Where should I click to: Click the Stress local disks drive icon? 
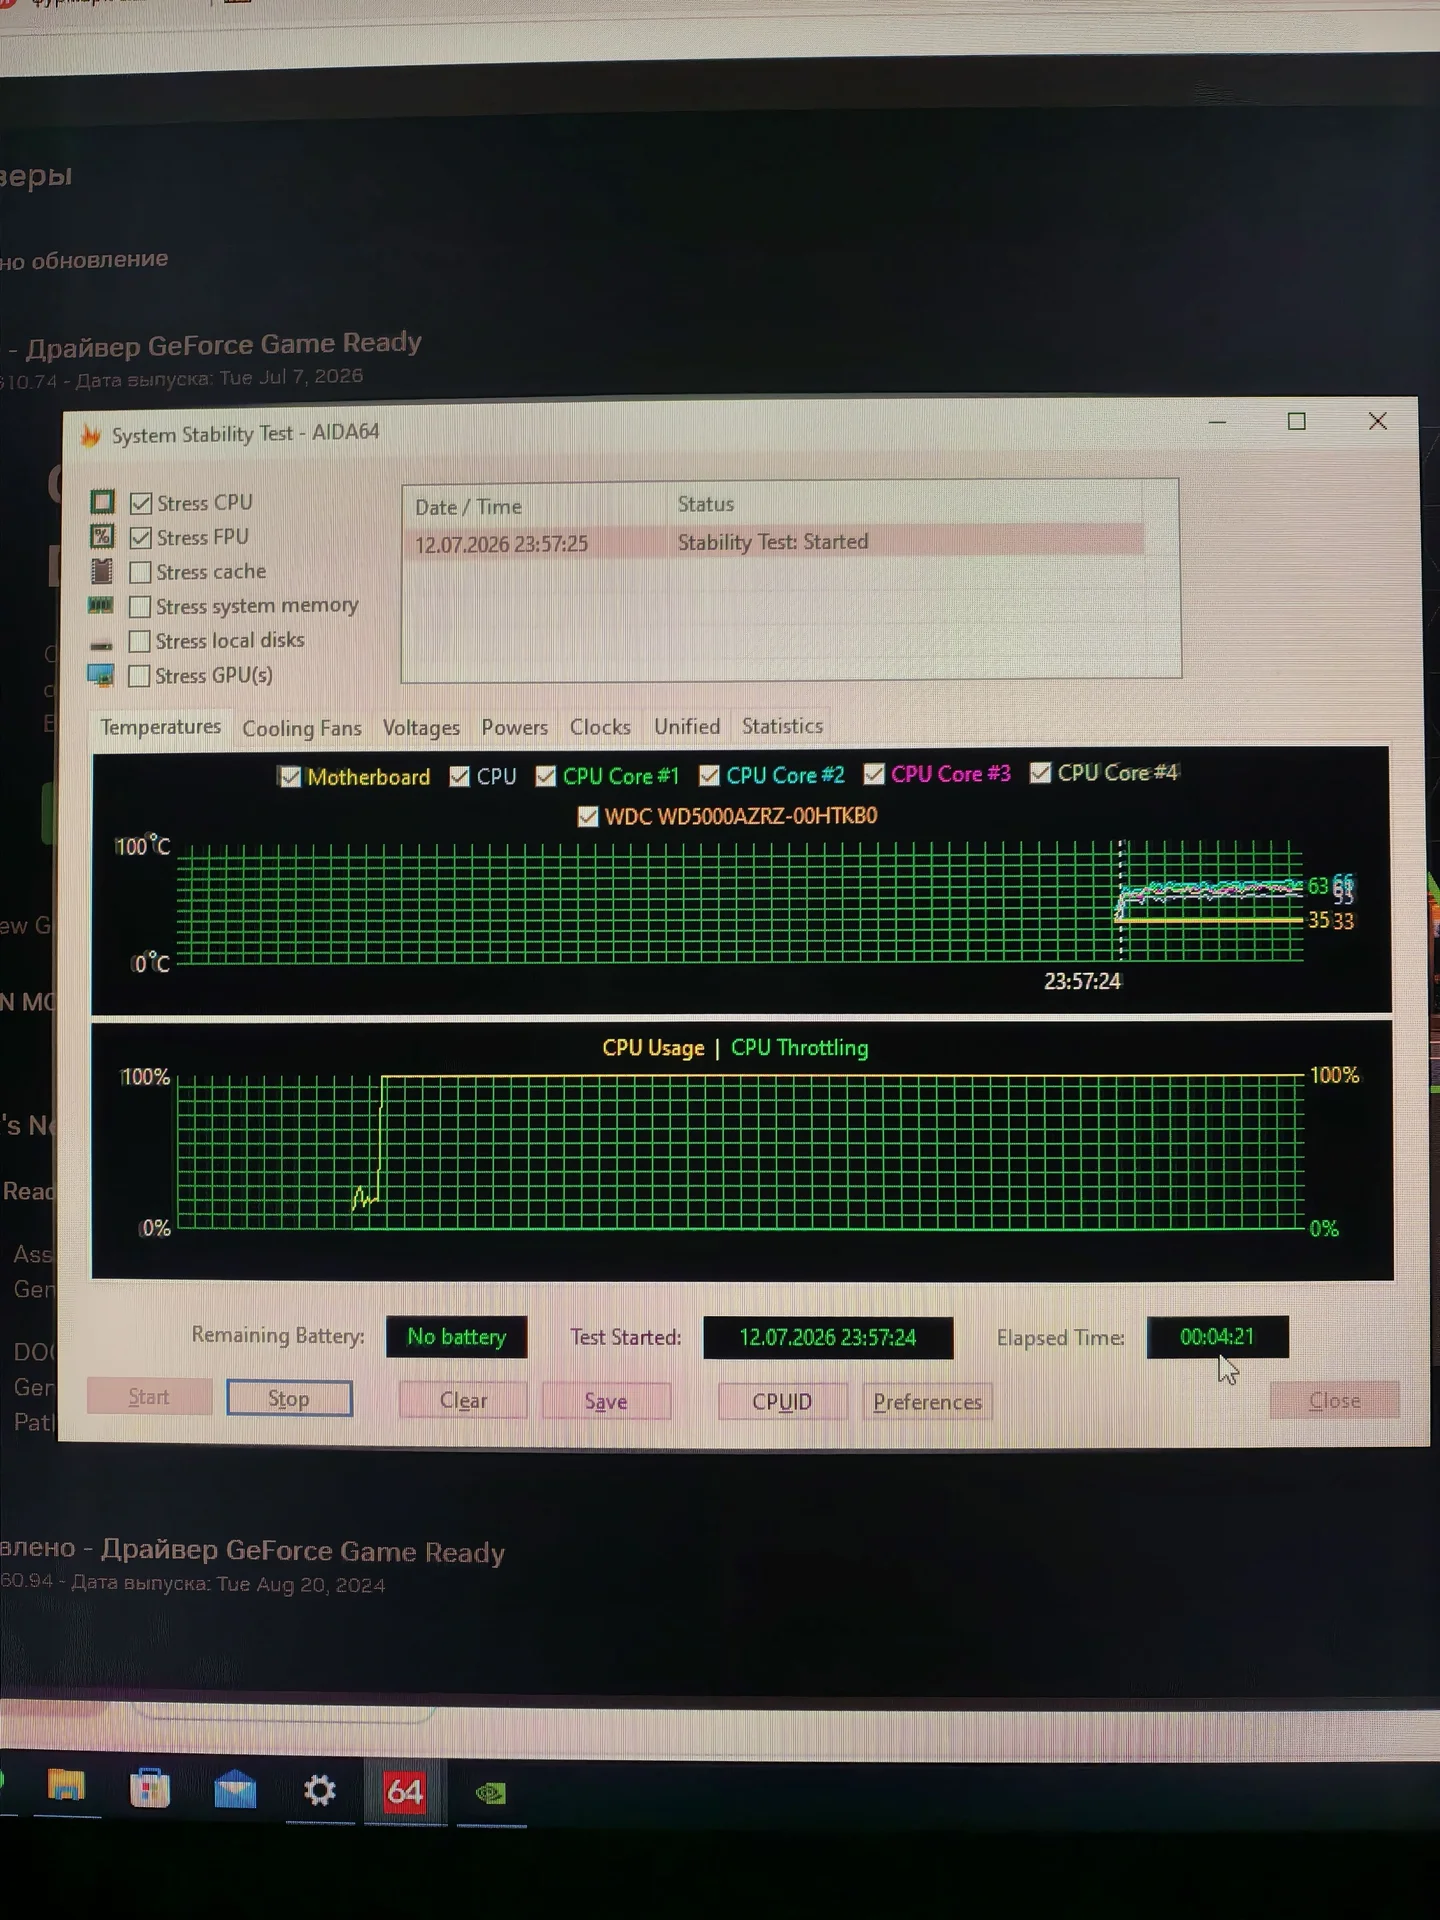coord(101,644)
